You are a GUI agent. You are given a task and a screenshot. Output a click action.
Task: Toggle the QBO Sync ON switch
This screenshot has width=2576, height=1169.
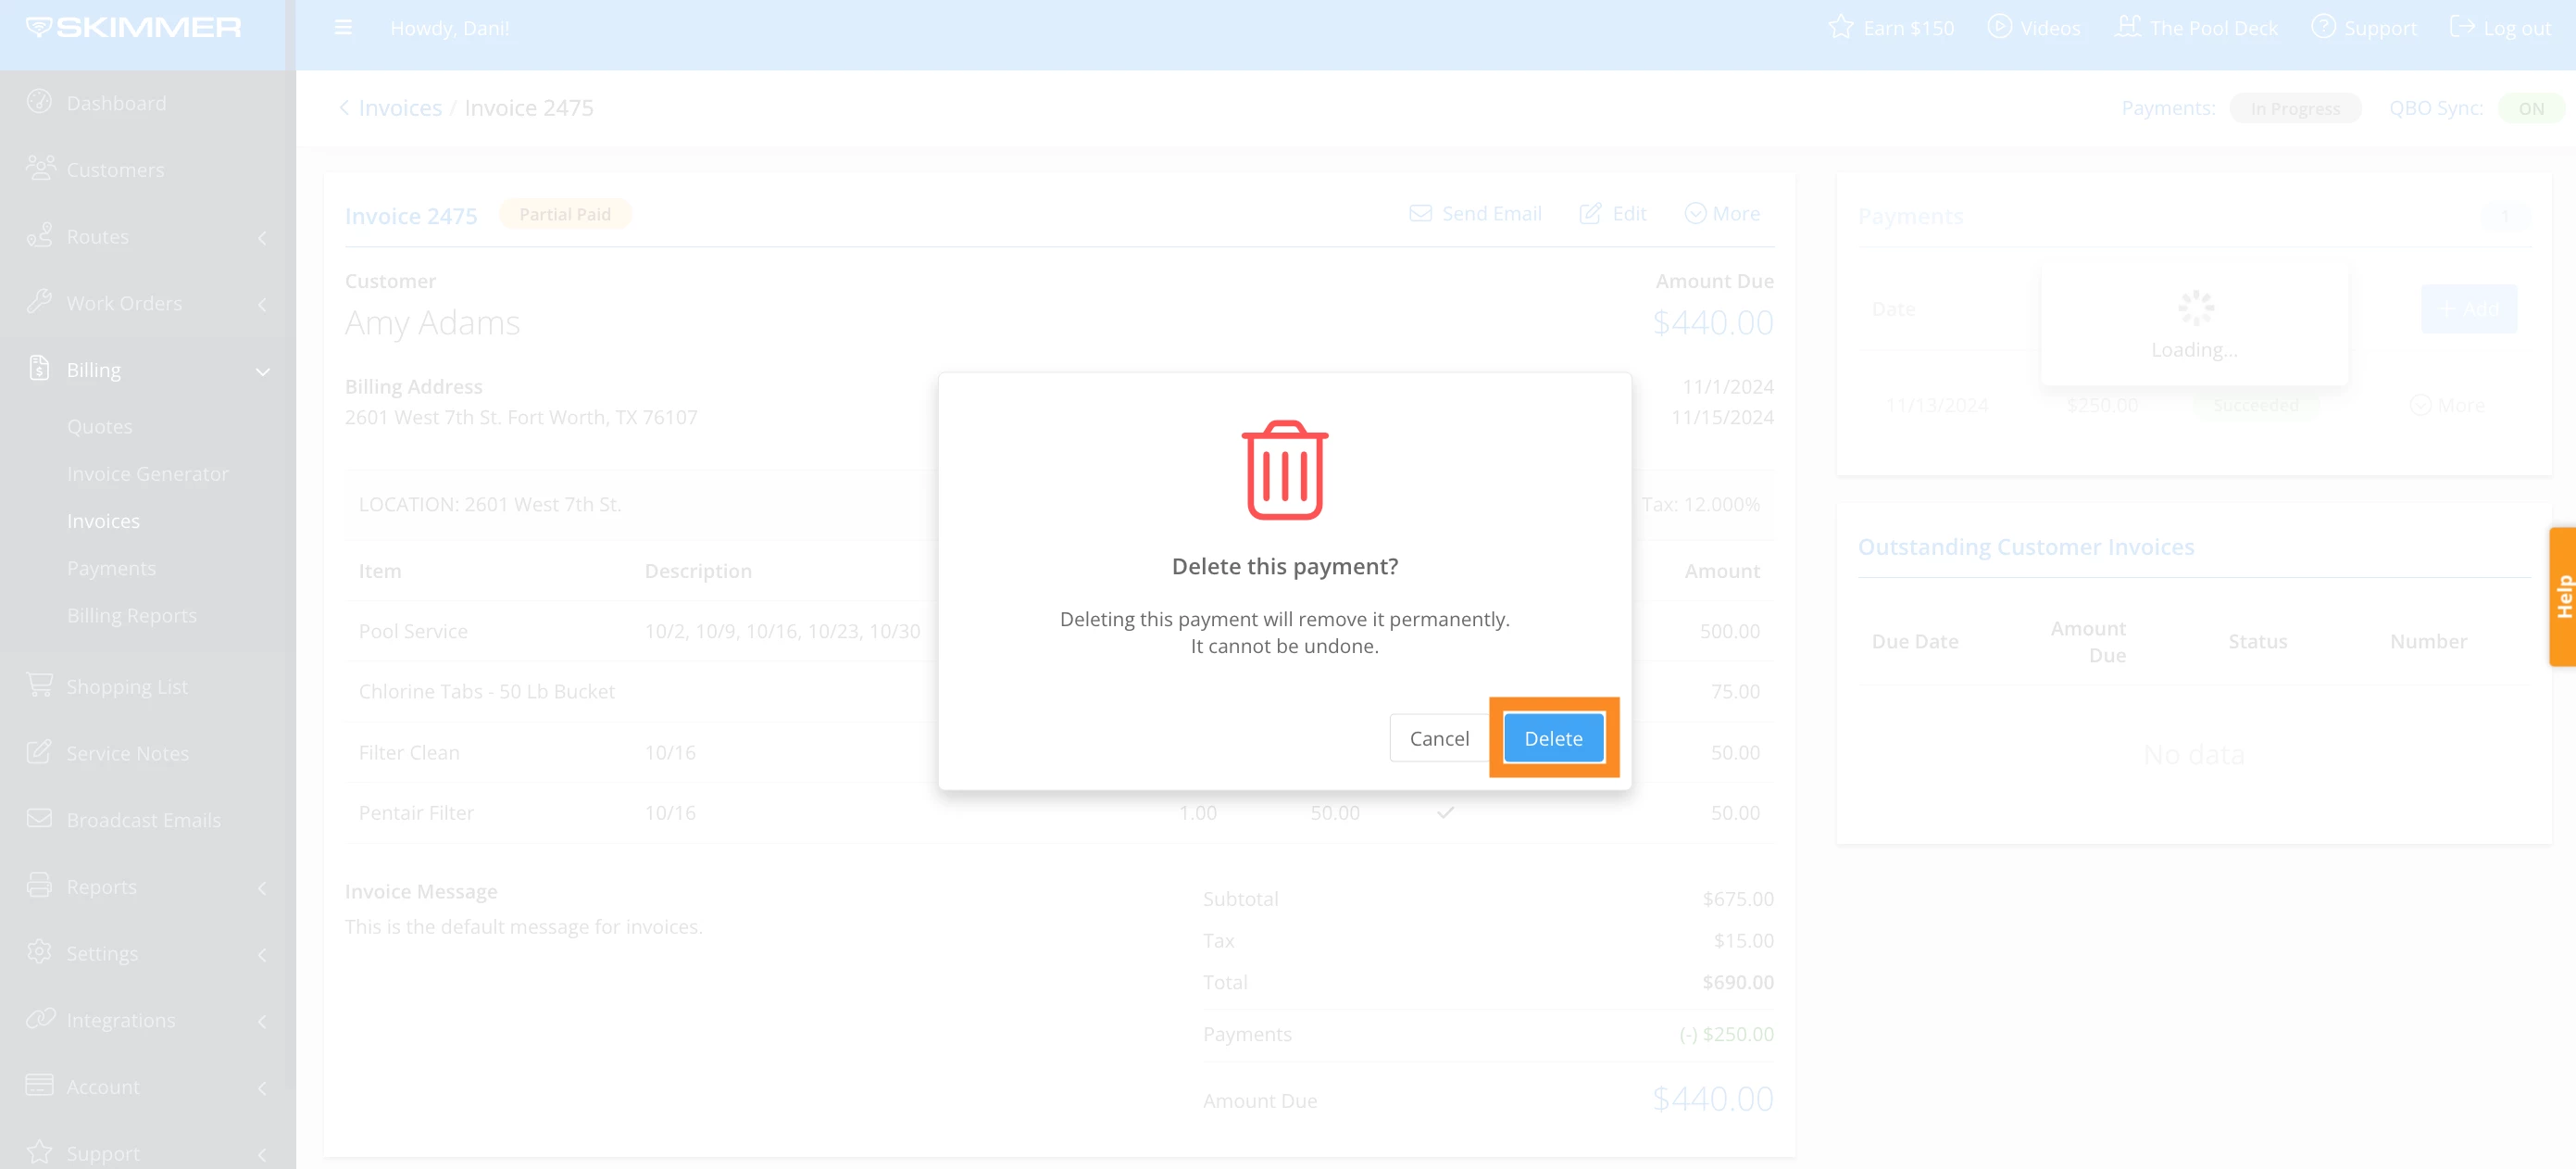(2530, 108)
